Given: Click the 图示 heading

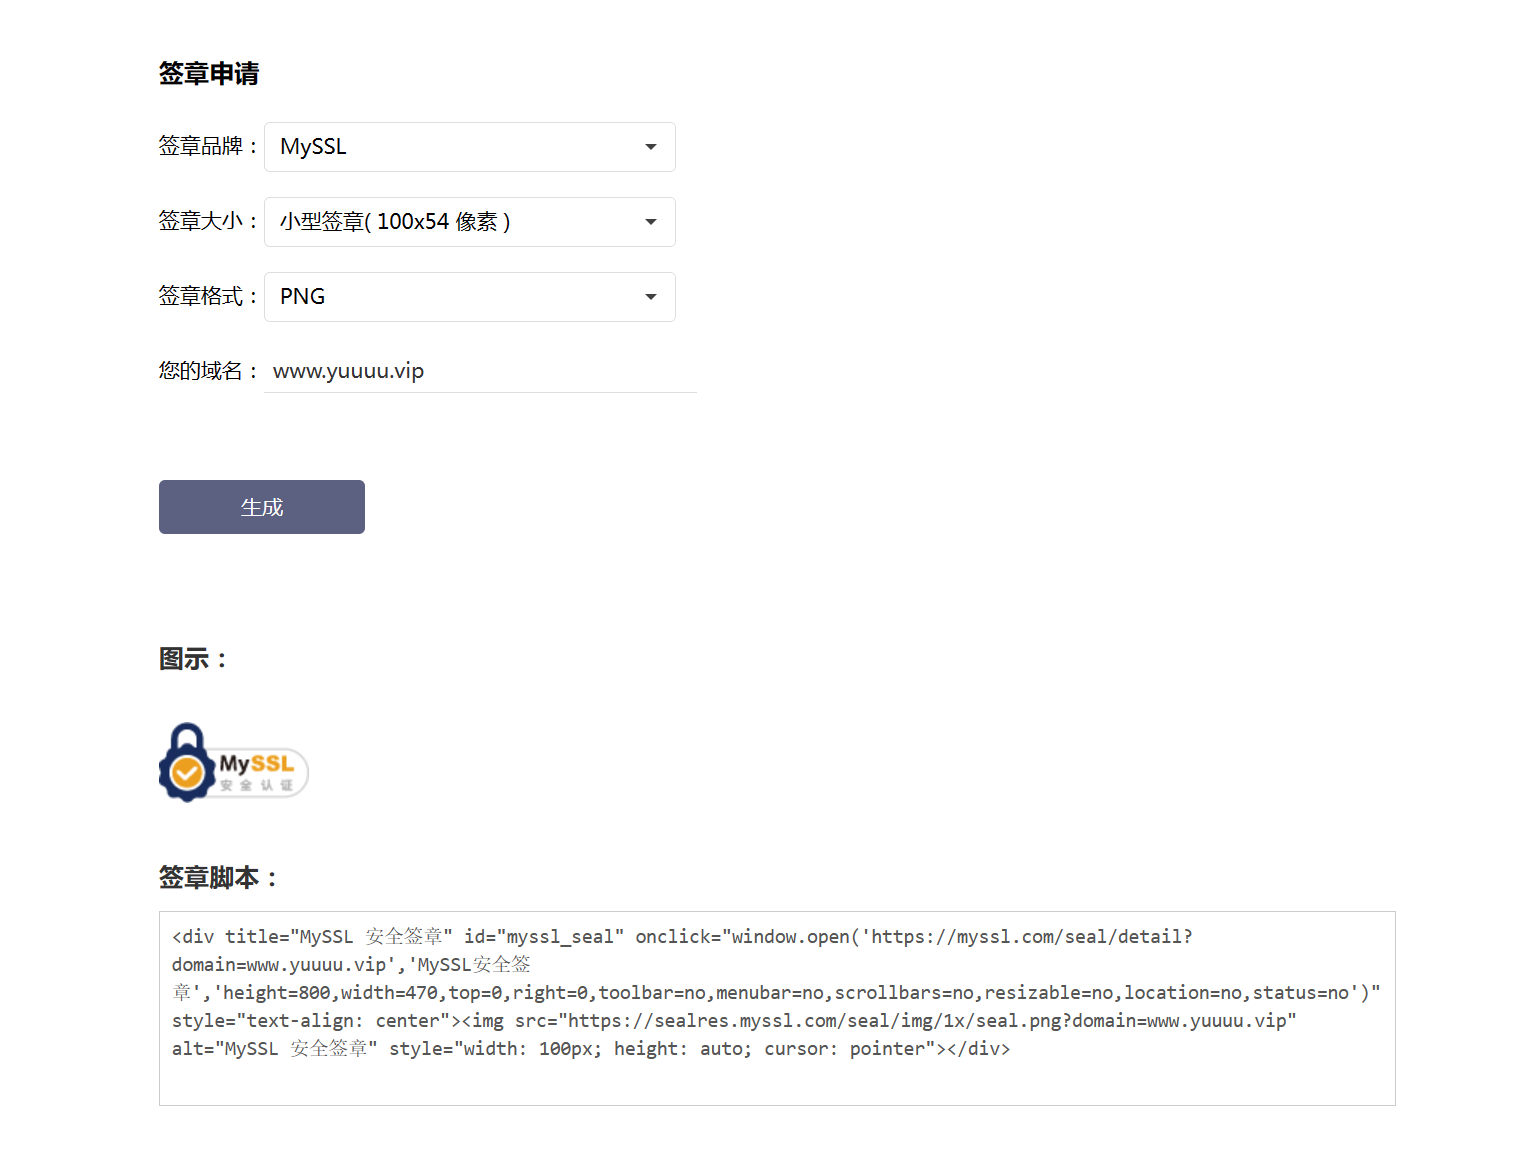Looking at the screenshot, I should [x=193, y=659].
